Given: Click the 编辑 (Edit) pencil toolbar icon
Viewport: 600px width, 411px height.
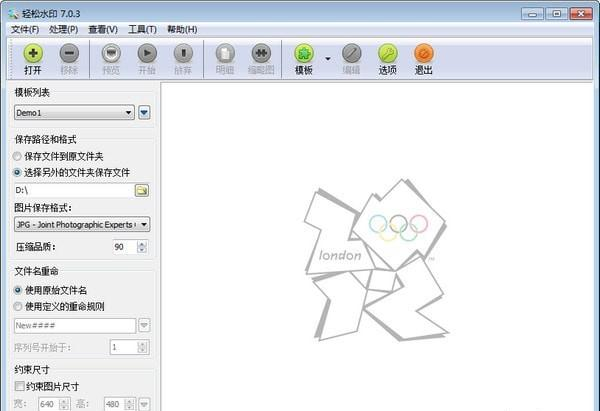Looking at the screenshot, I should (351, 54).
